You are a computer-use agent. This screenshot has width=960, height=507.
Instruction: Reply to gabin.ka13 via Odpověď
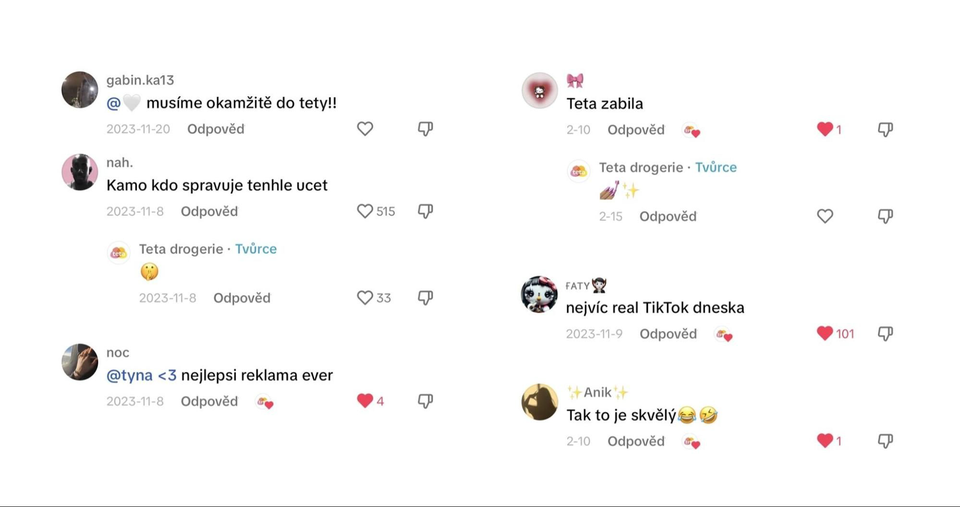coord(215,129)
